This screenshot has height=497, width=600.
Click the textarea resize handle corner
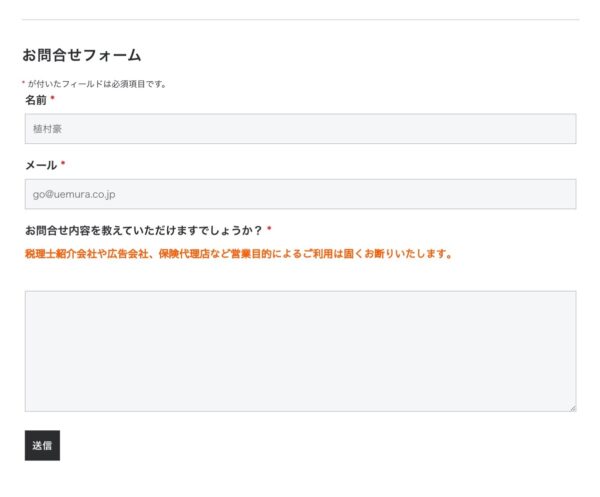(572, 408)
